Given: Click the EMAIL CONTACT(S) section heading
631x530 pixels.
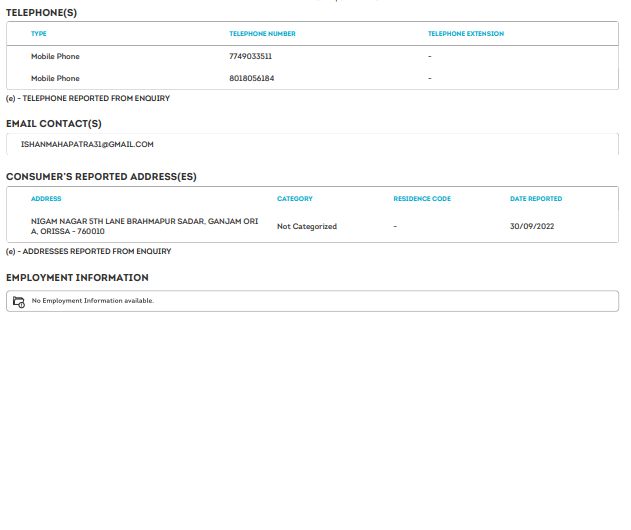Looking at the screenshot, I should [x=54, y=124].
